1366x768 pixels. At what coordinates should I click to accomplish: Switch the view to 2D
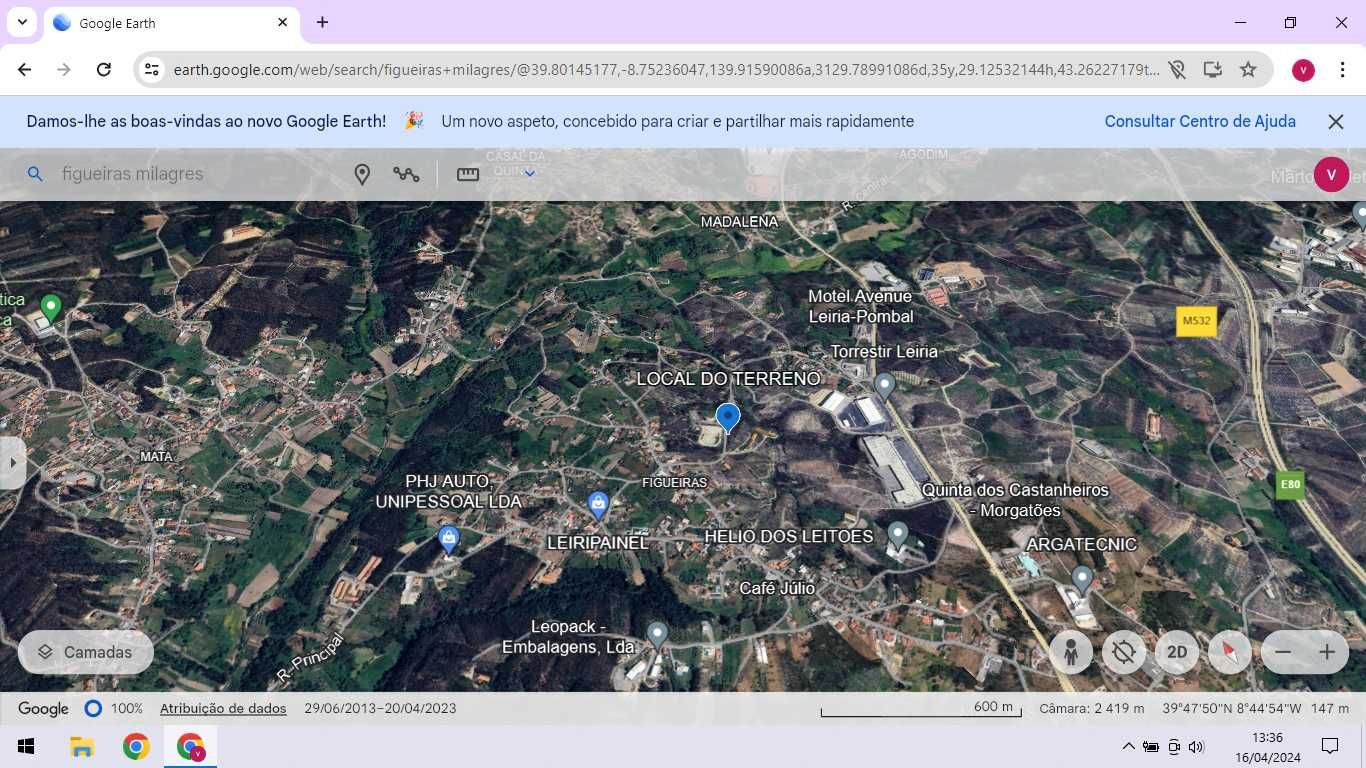pos(1177,653)
